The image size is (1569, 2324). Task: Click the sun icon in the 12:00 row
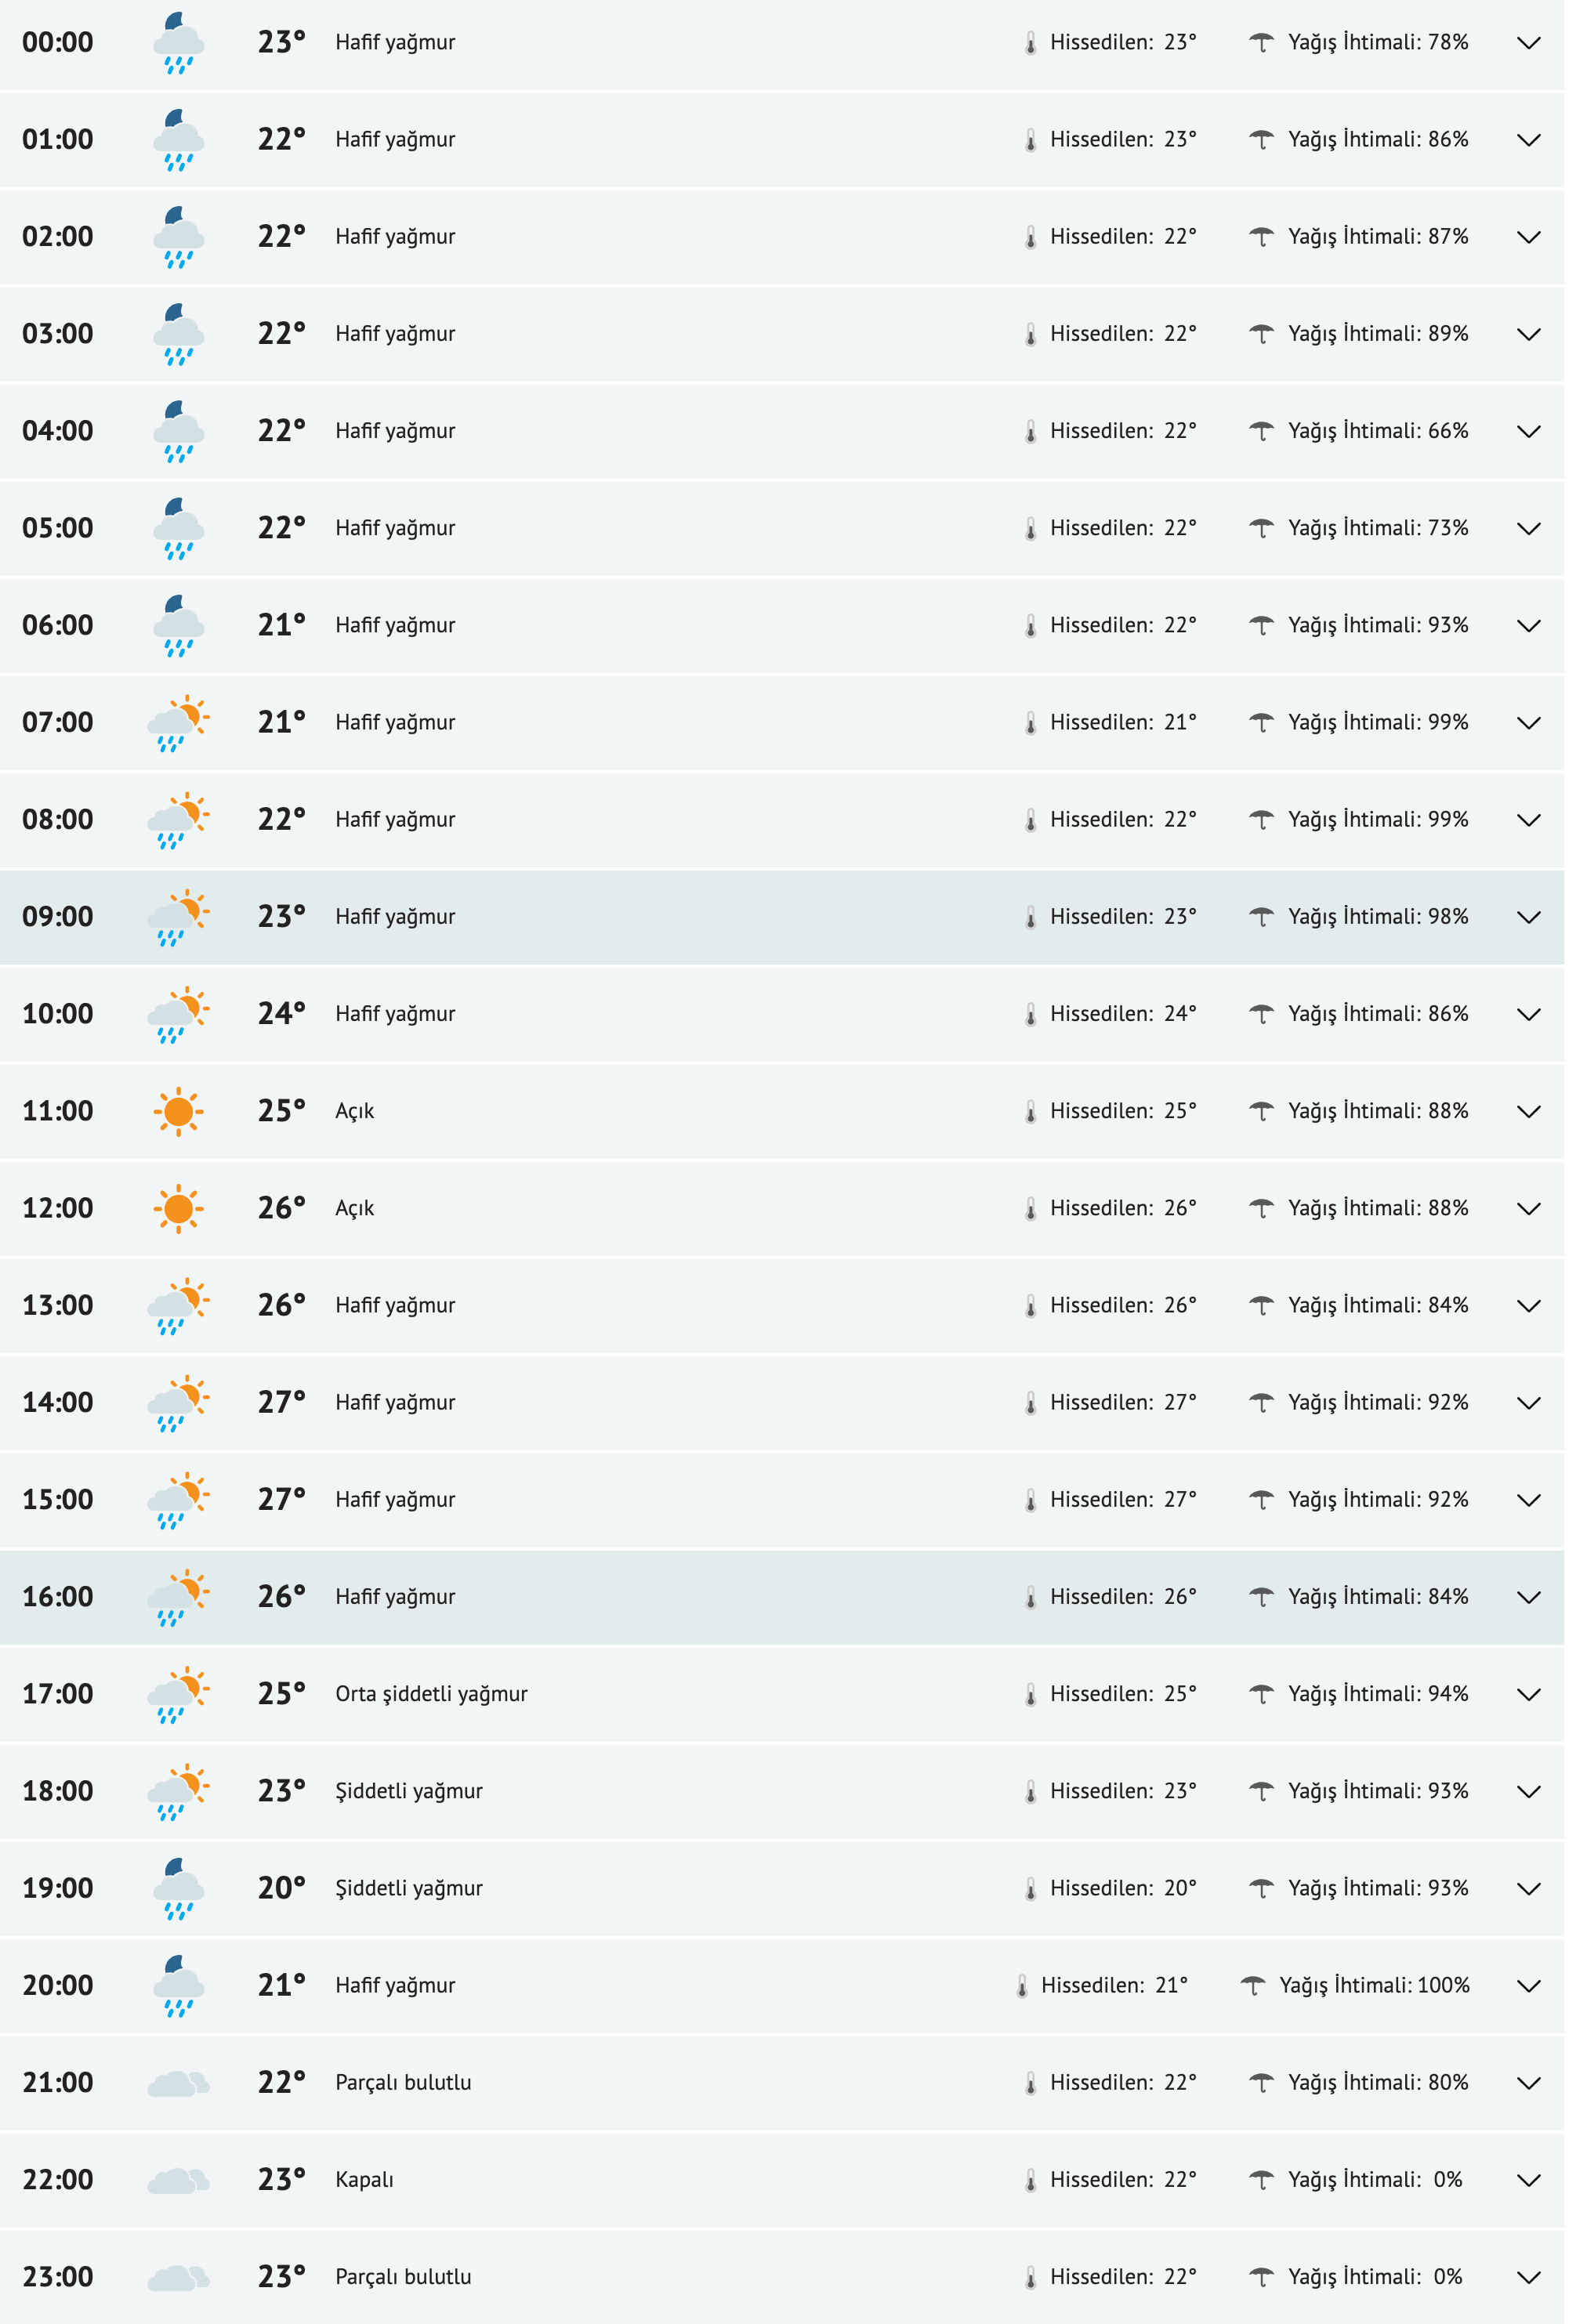178,1208
